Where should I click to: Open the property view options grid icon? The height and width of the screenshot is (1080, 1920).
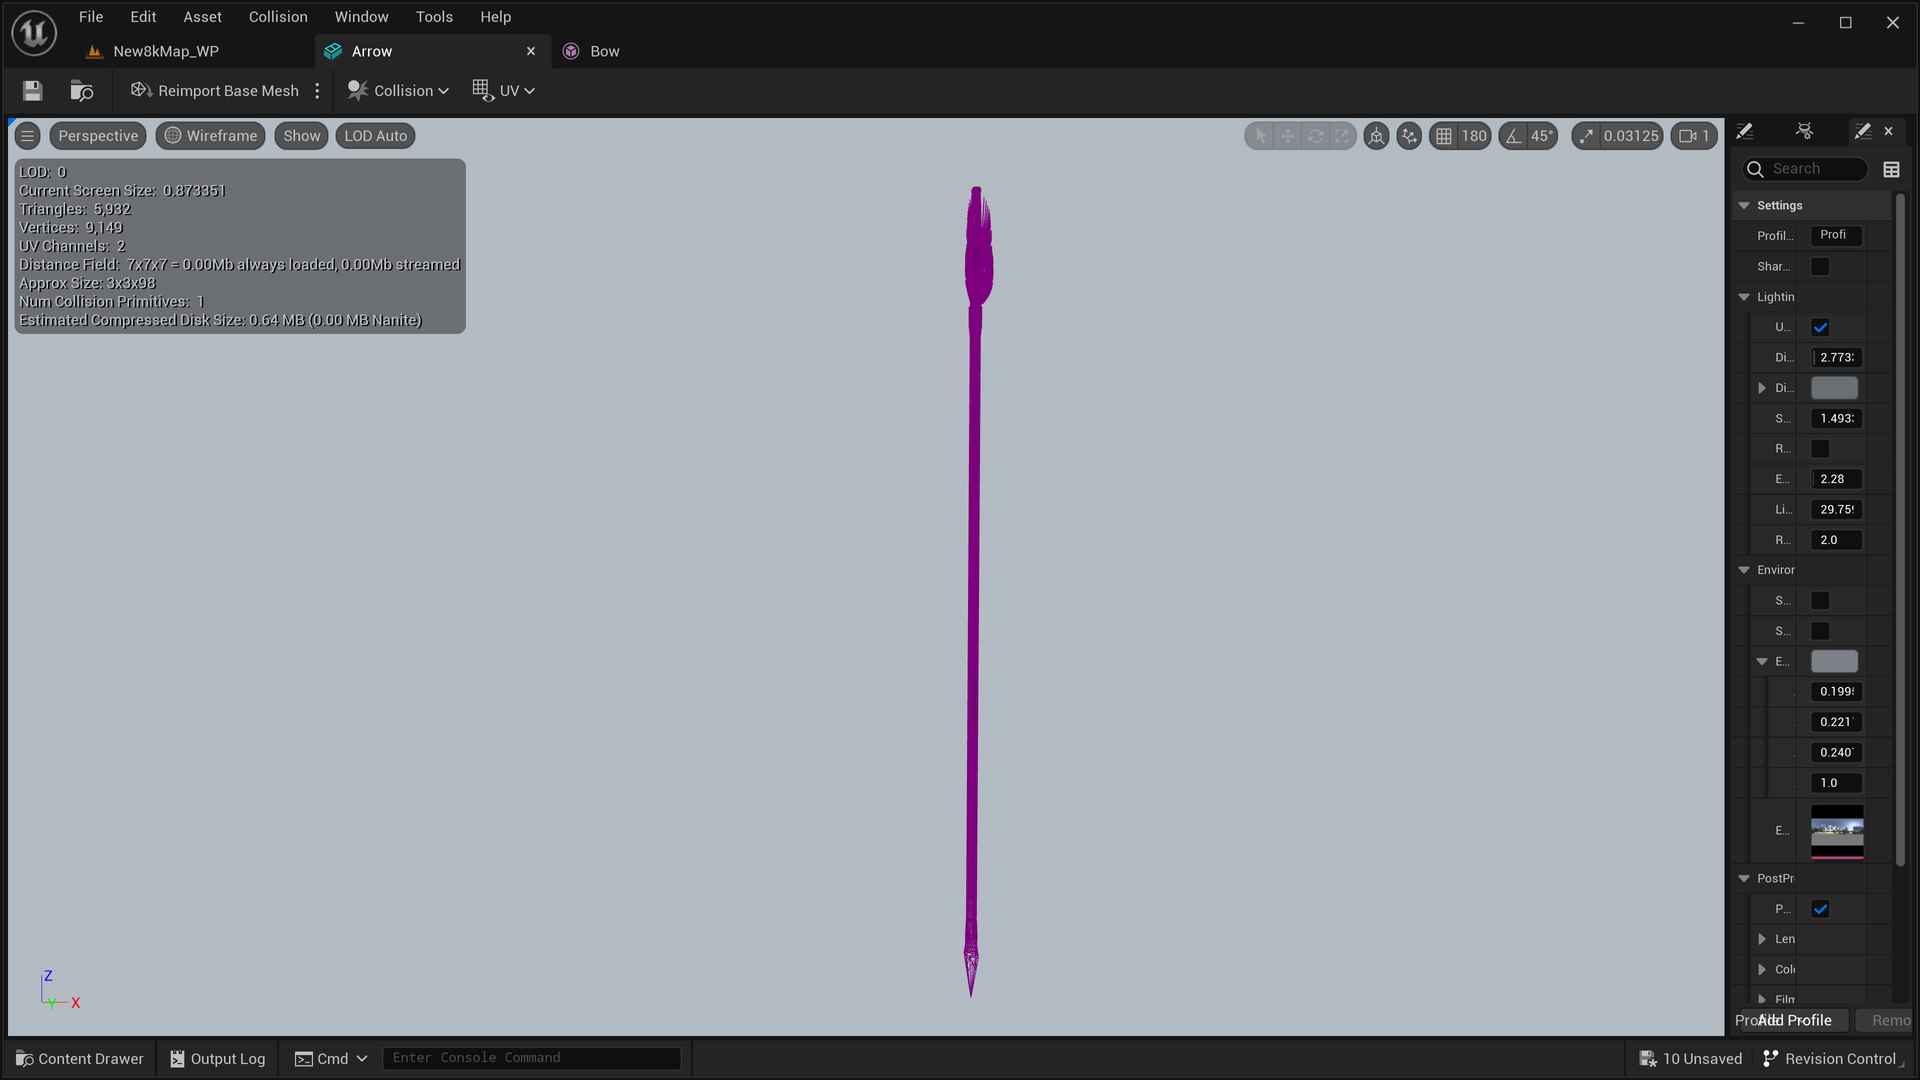coord(1891,169)
